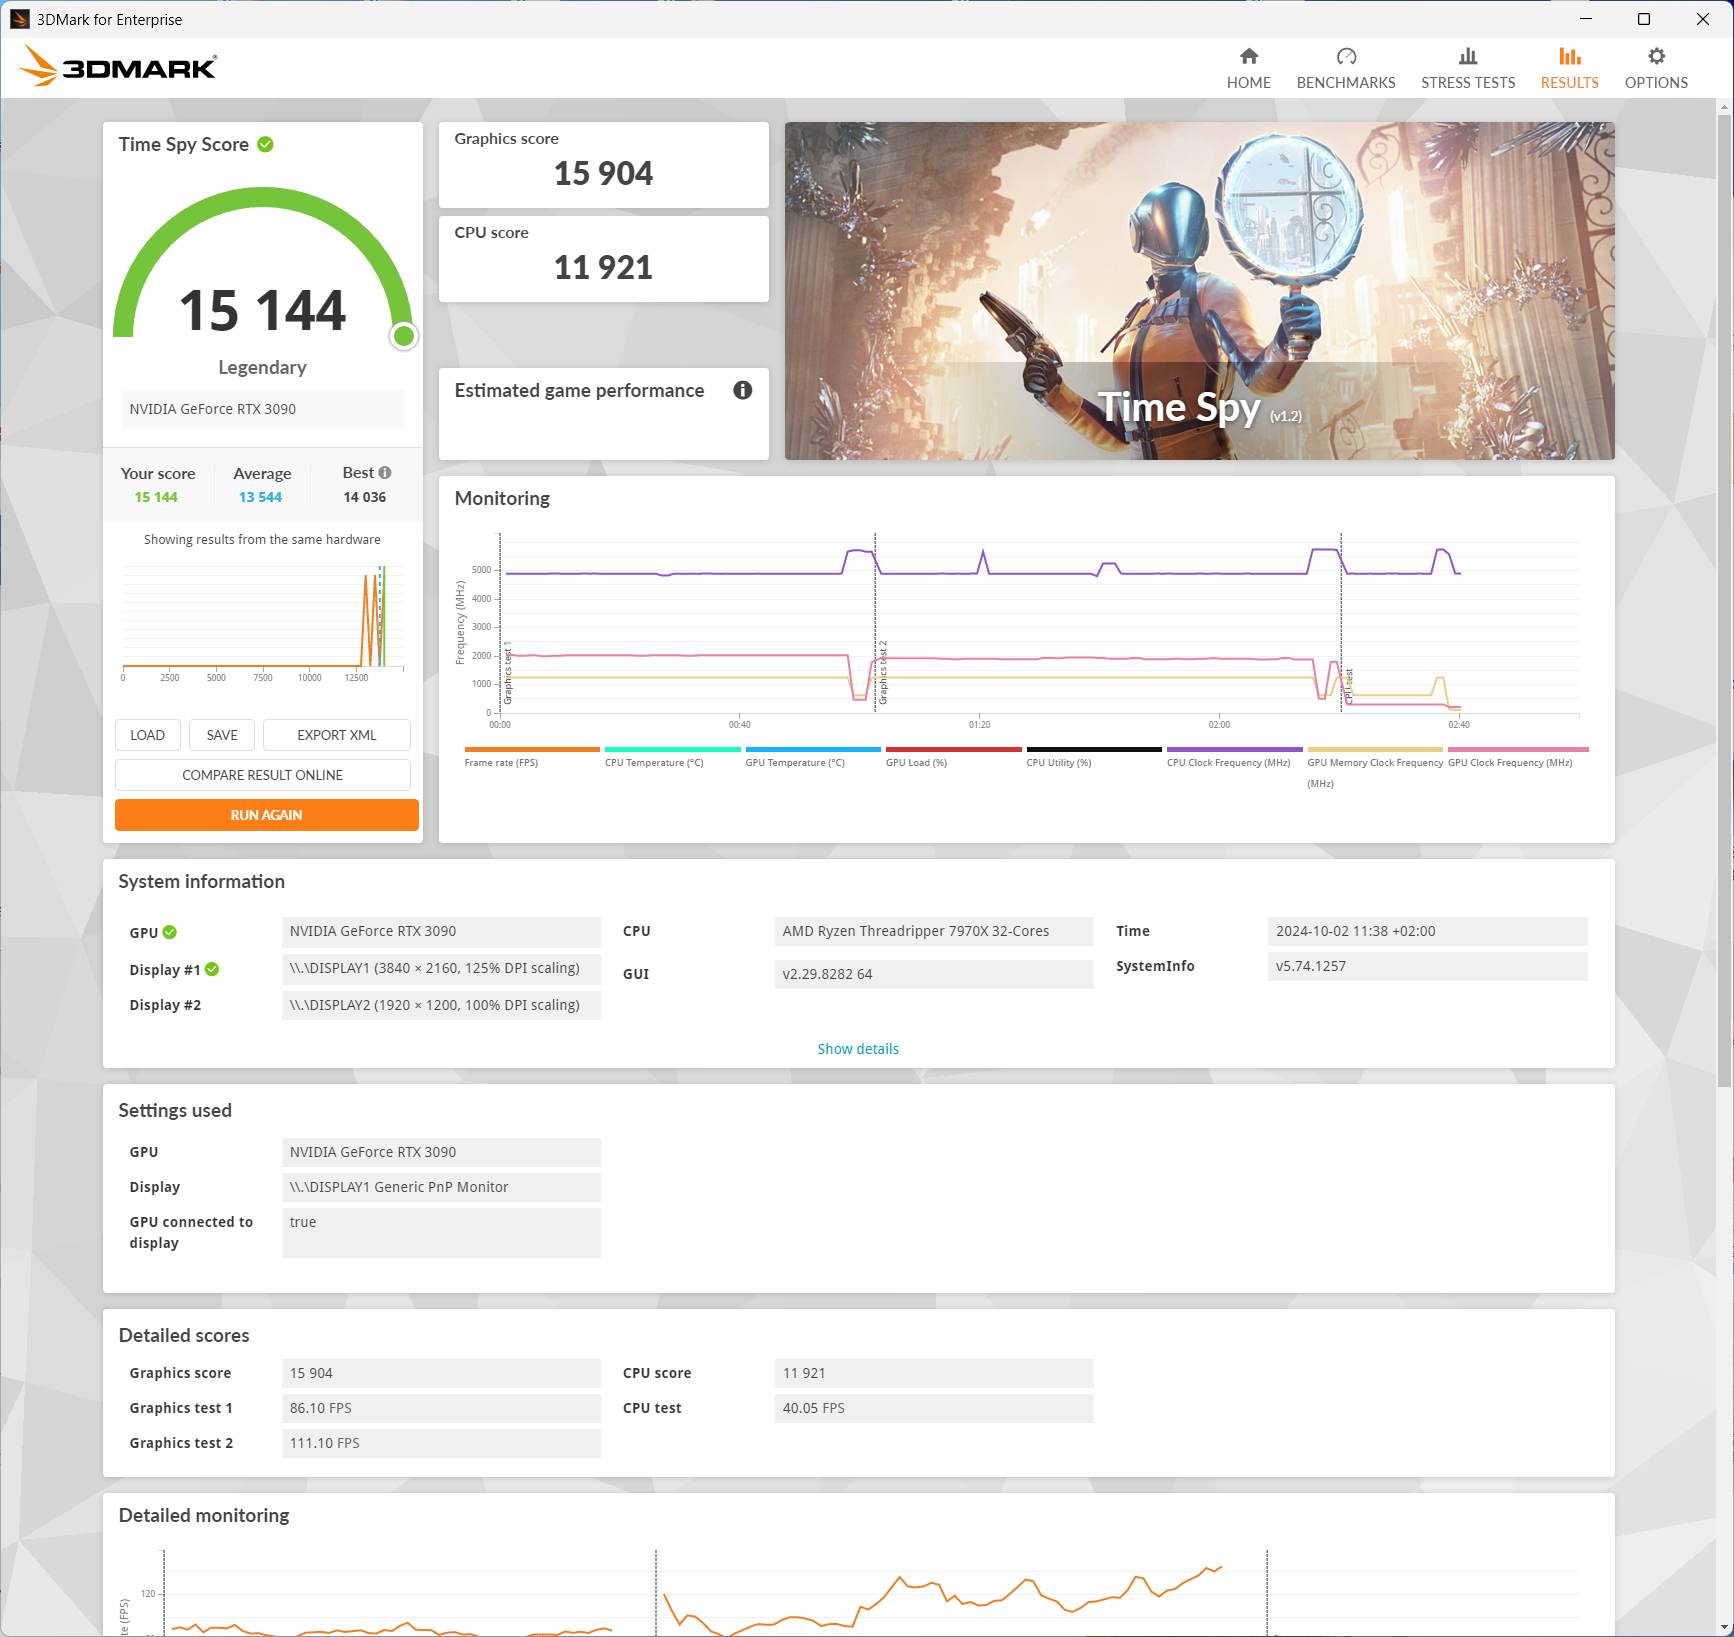Select the RESULTS tab
The height and width of the screenshot is (1637, 1734).
(x=1570, y=68)
